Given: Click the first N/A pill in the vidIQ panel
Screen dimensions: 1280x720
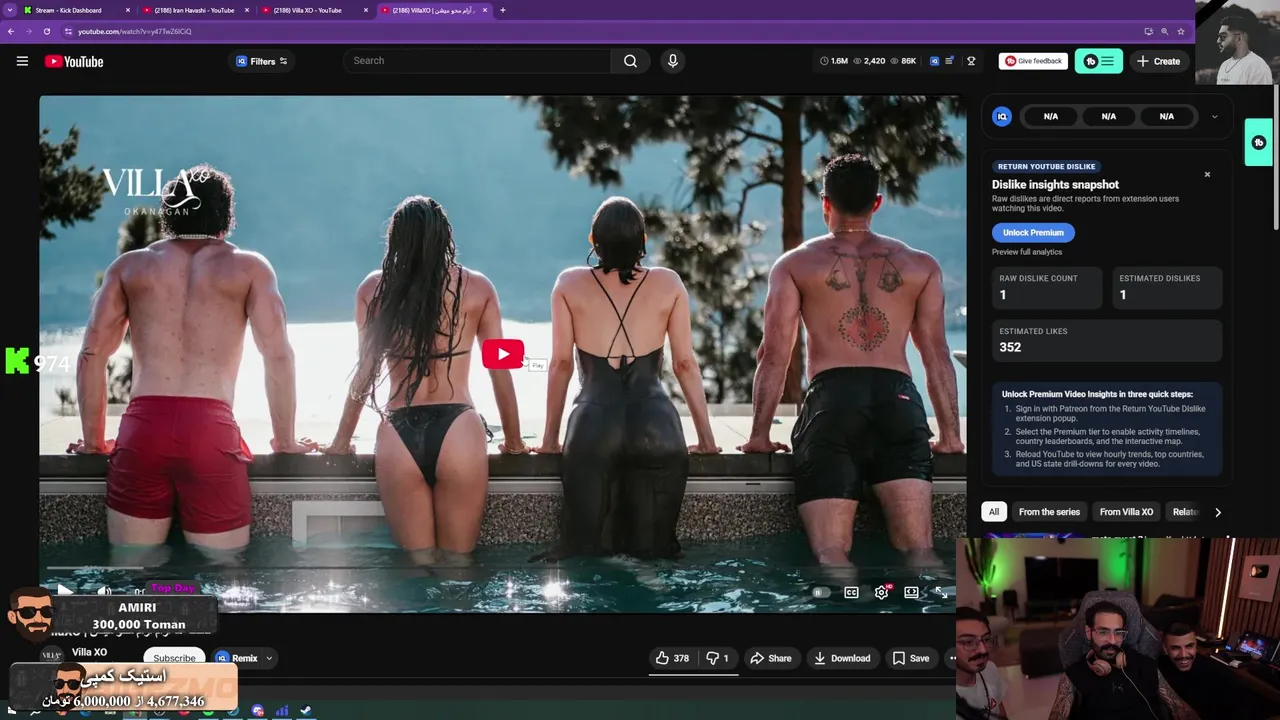Looking at the screenshot, I should tap(1051, 117).
